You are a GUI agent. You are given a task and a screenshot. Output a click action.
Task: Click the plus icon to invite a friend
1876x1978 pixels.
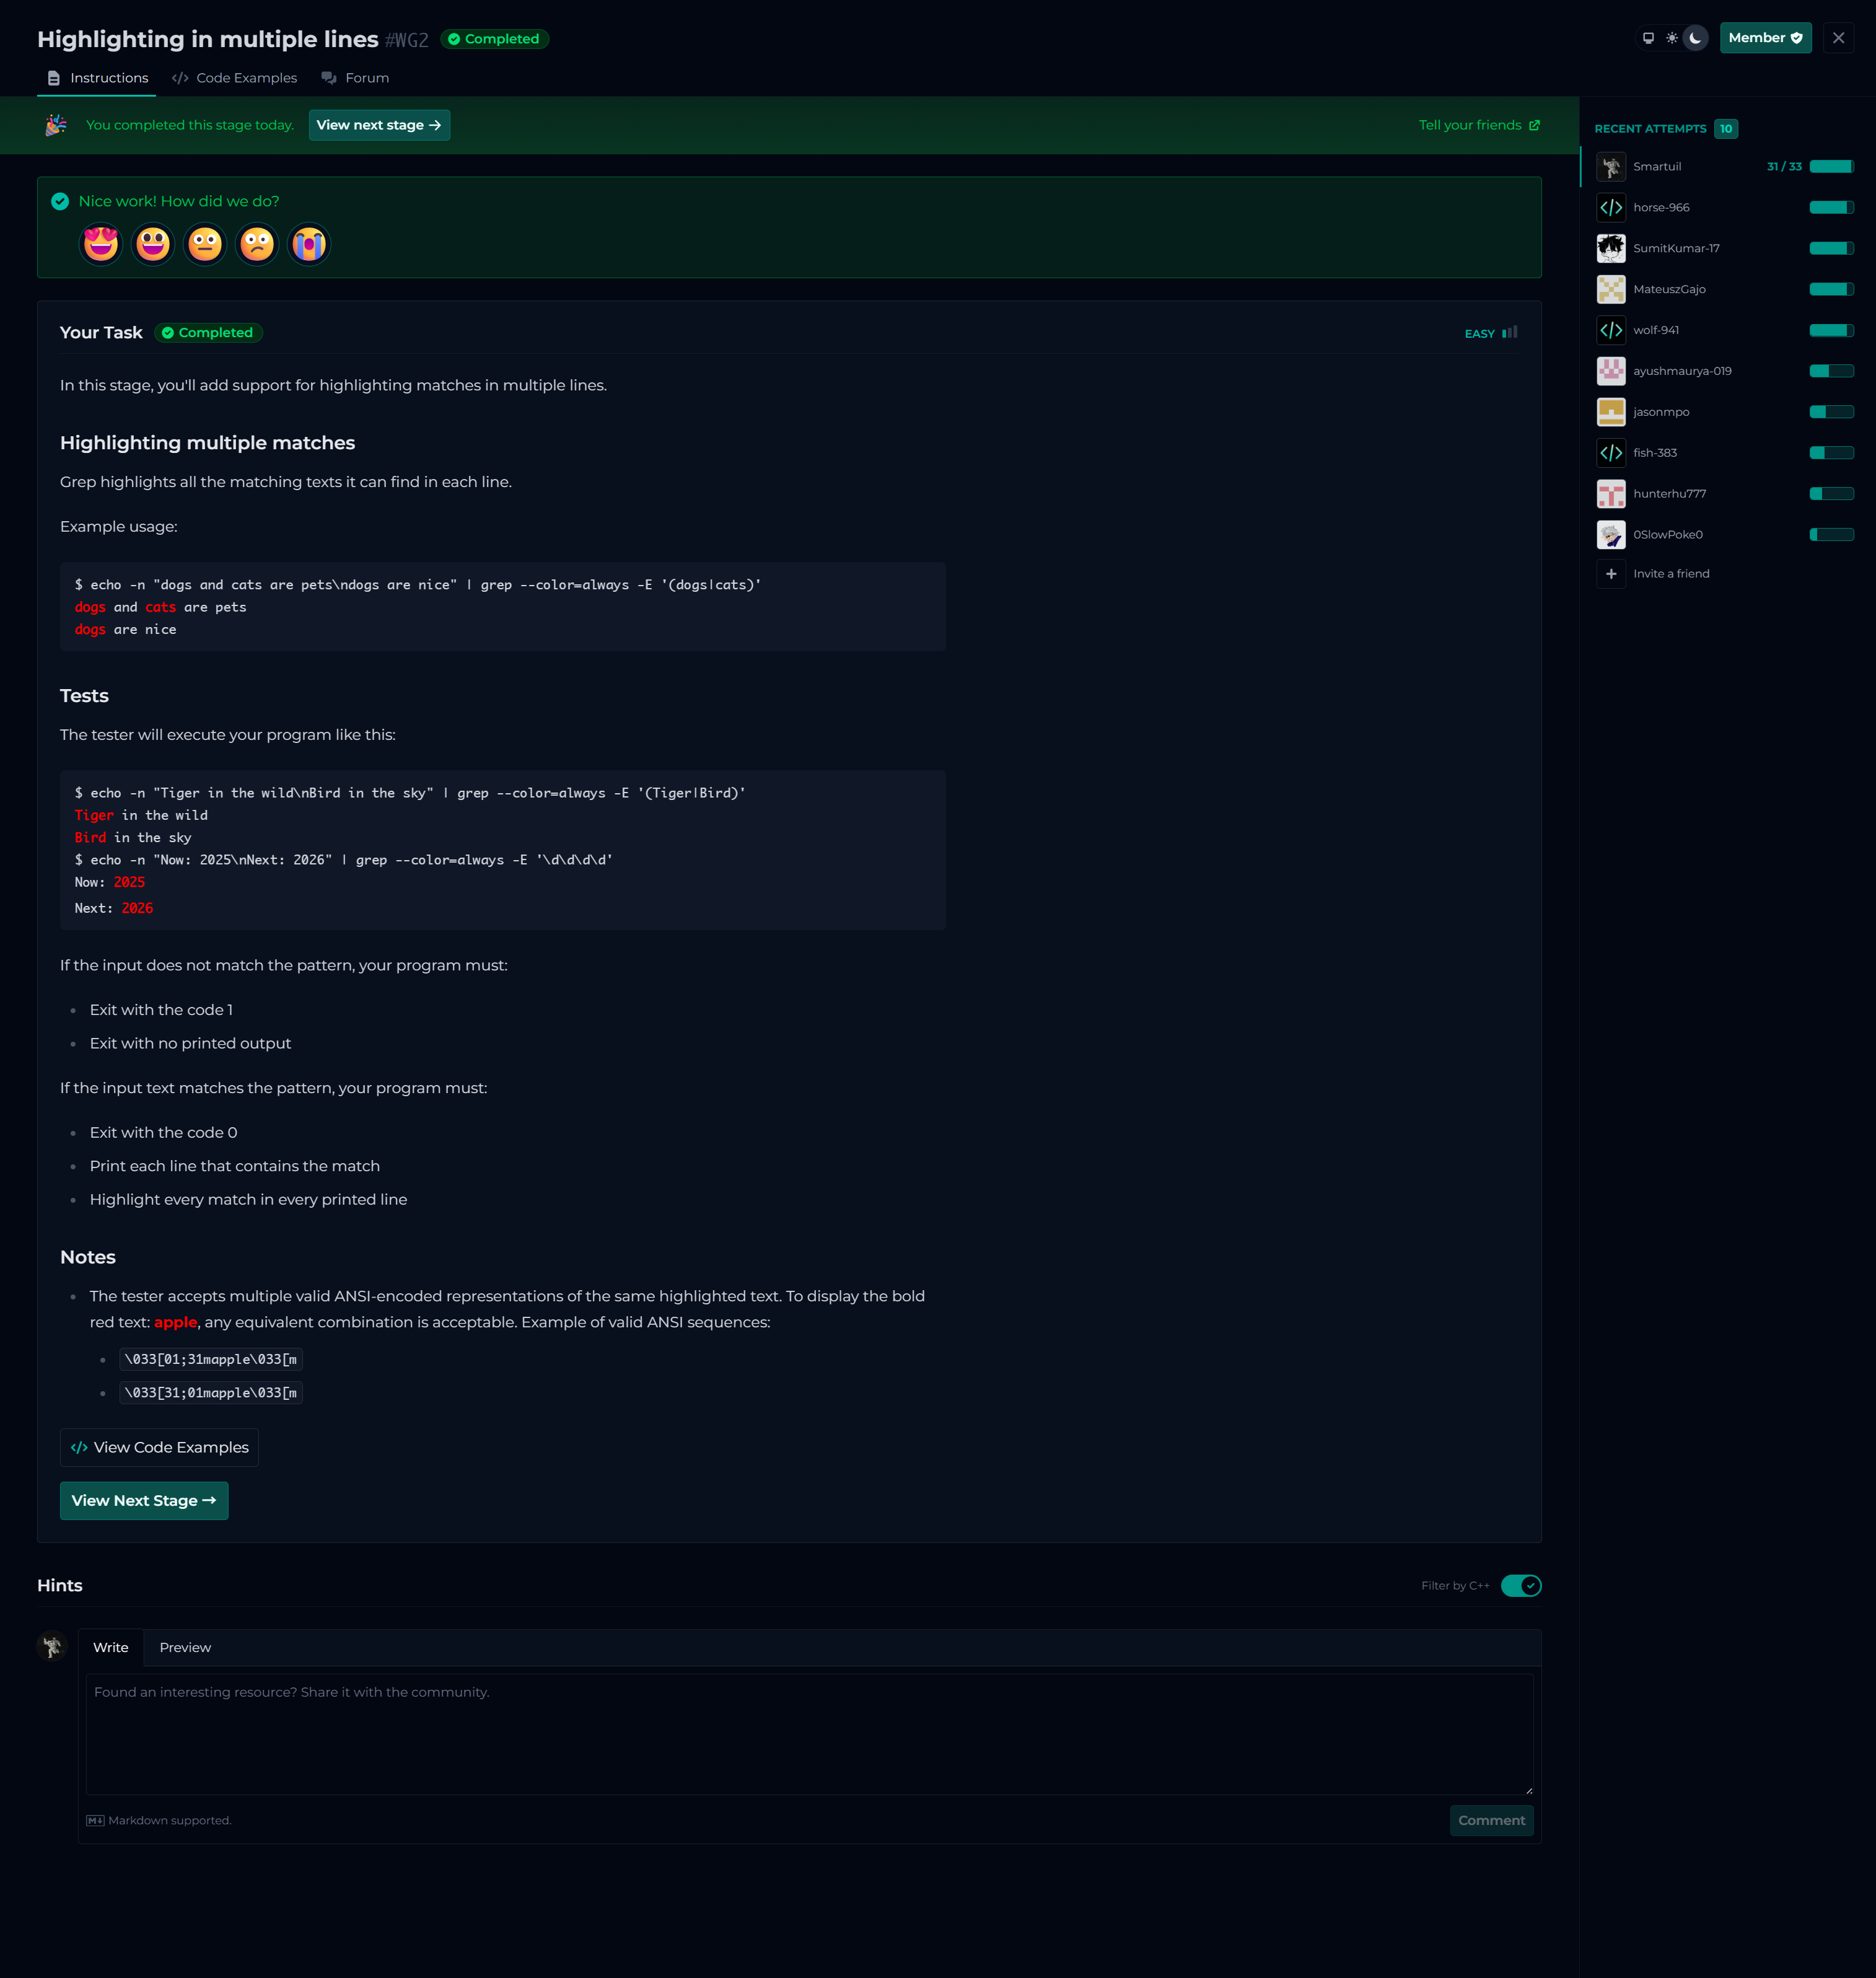(x=1611, y=574)
